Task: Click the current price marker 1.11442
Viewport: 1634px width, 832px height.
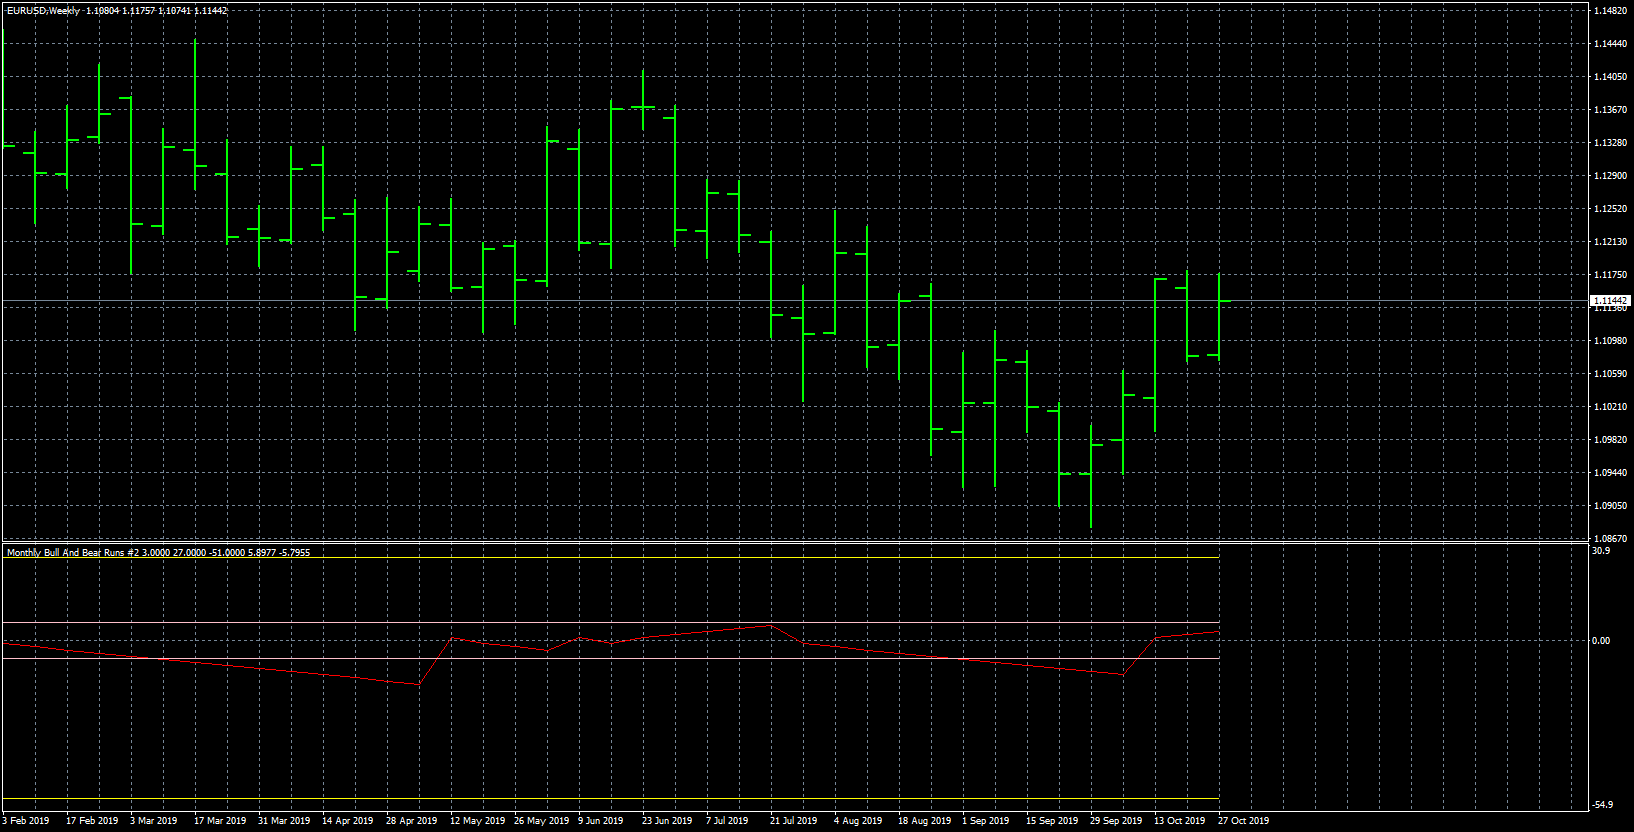Action: click(x=1610, y=300)
